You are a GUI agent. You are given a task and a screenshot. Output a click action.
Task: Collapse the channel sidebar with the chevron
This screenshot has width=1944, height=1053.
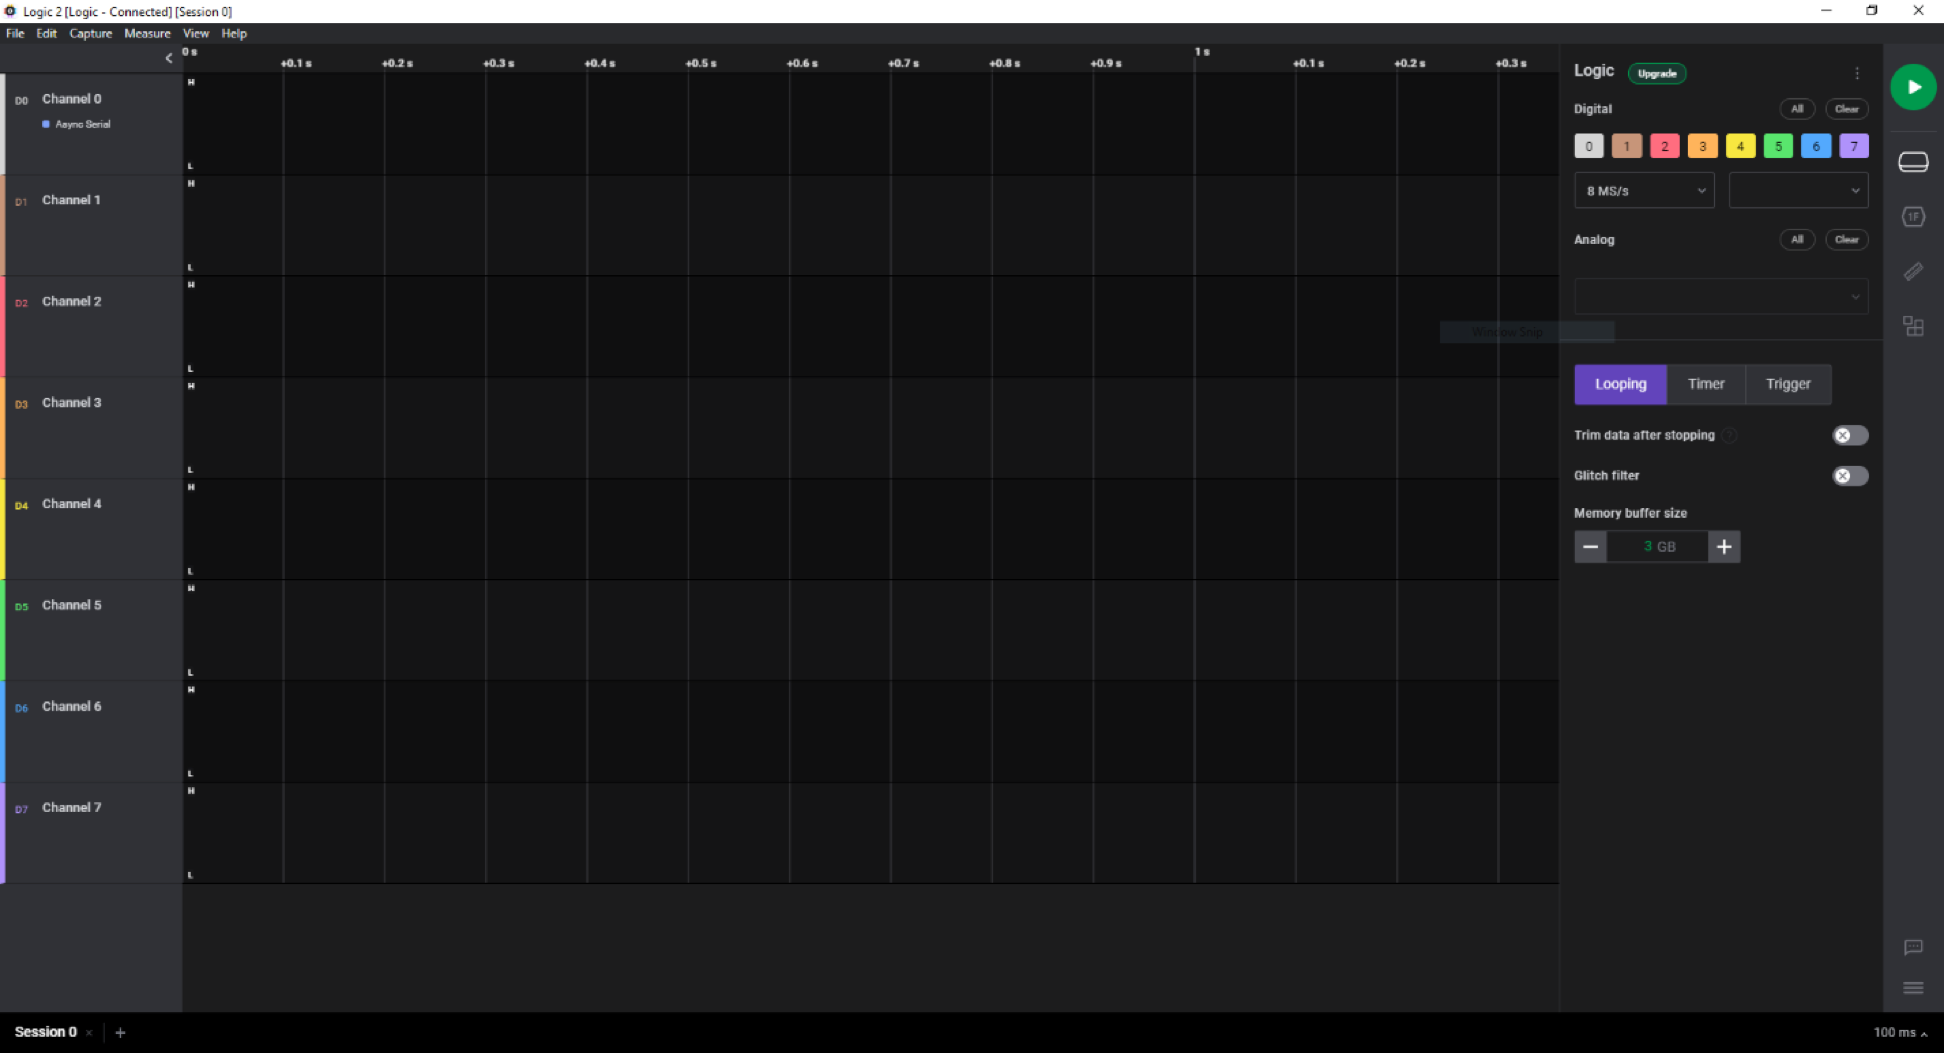click(168, 58)
